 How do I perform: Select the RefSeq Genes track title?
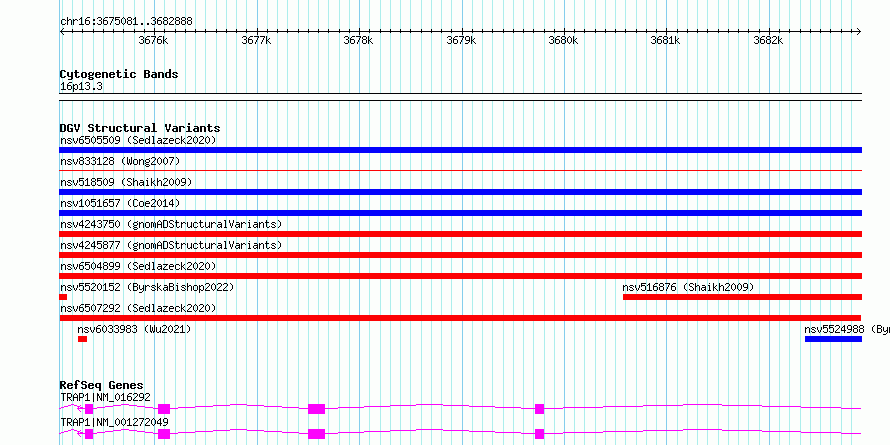pos(102,386)
